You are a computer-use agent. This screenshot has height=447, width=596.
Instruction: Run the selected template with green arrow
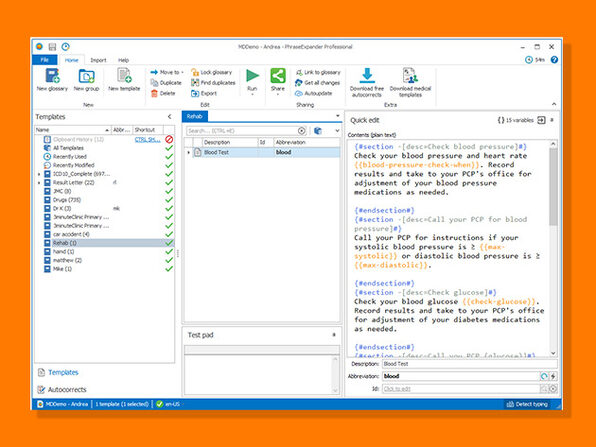coord(252,81)
